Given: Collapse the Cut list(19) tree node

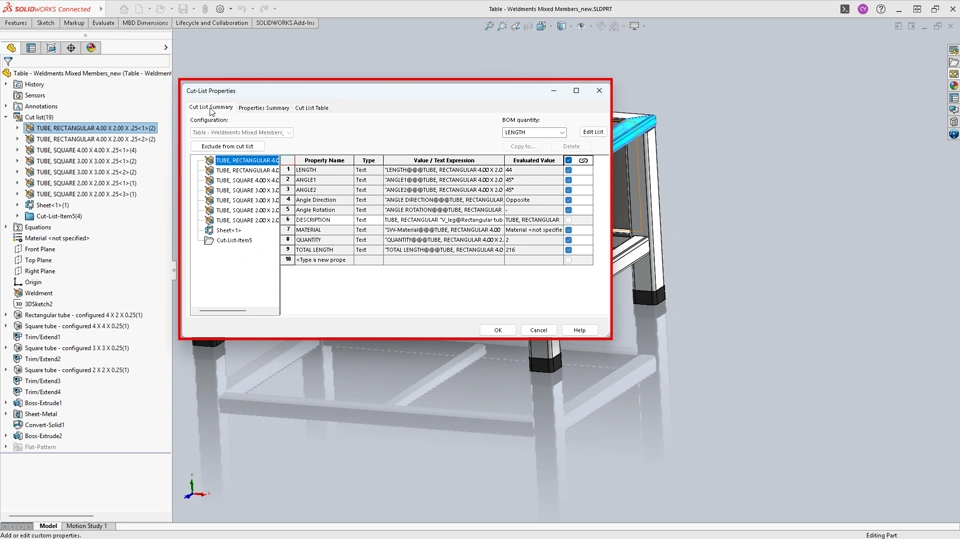Looking at the screenshot, I should click(x=6, y=117).
